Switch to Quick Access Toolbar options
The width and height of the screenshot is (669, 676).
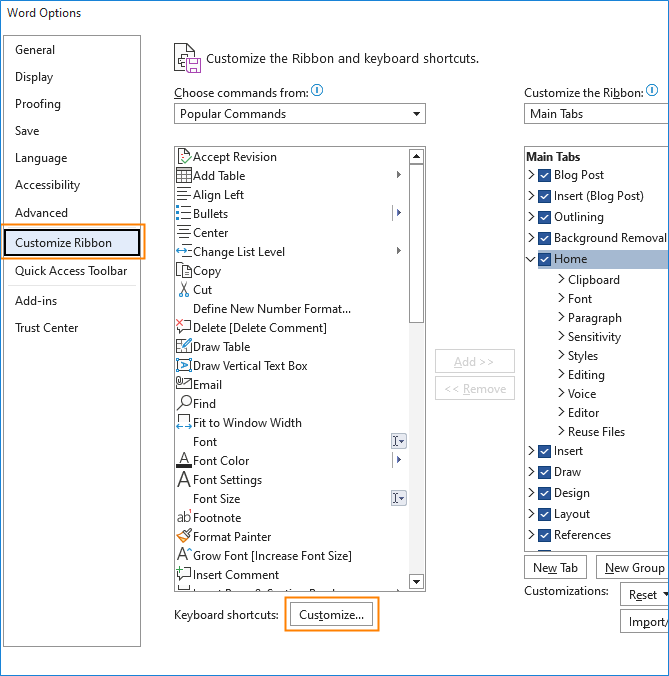point(71,271)
